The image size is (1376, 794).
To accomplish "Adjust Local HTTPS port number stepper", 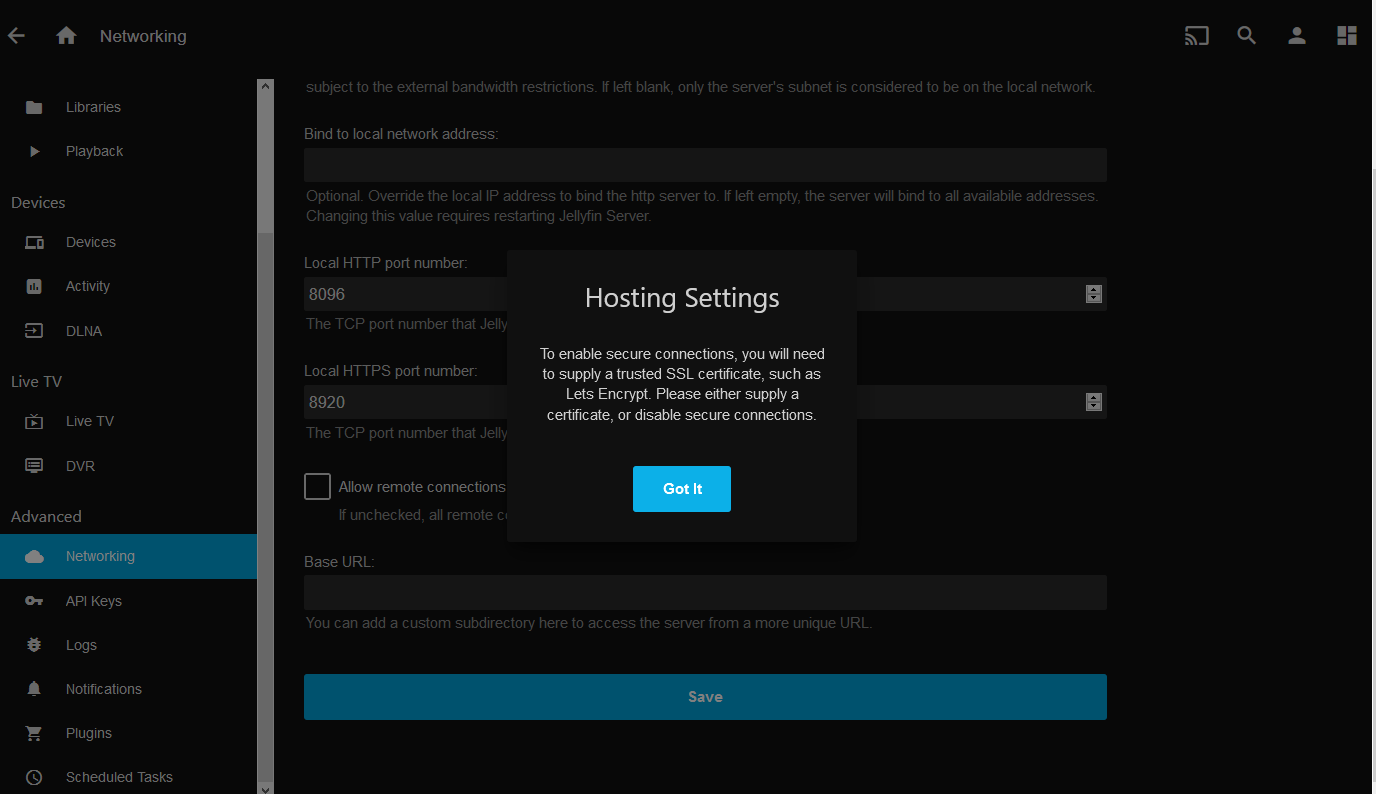I will coord(1094,402).
